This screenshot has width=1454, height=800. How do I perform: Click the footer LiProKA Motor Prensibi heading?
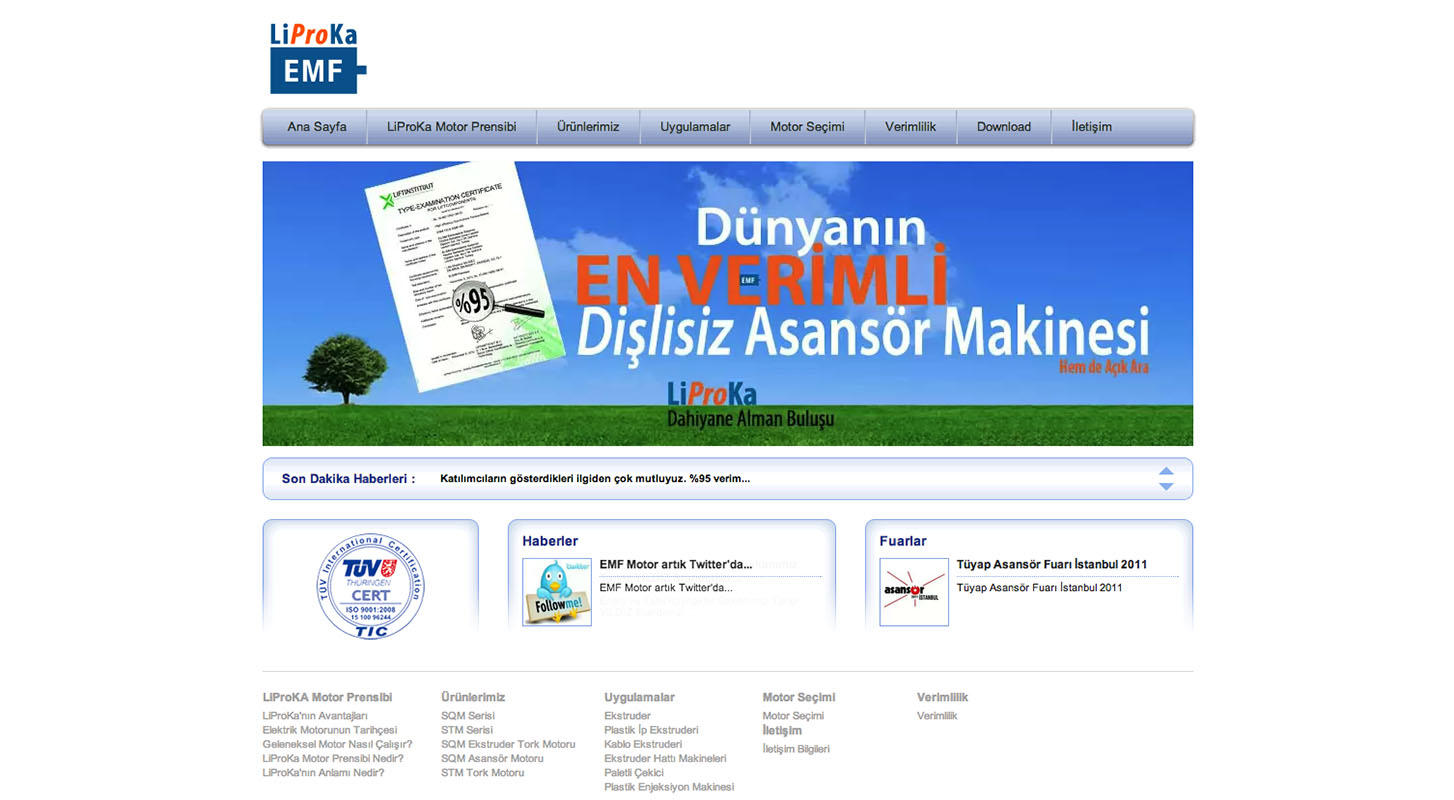[327, 697]
